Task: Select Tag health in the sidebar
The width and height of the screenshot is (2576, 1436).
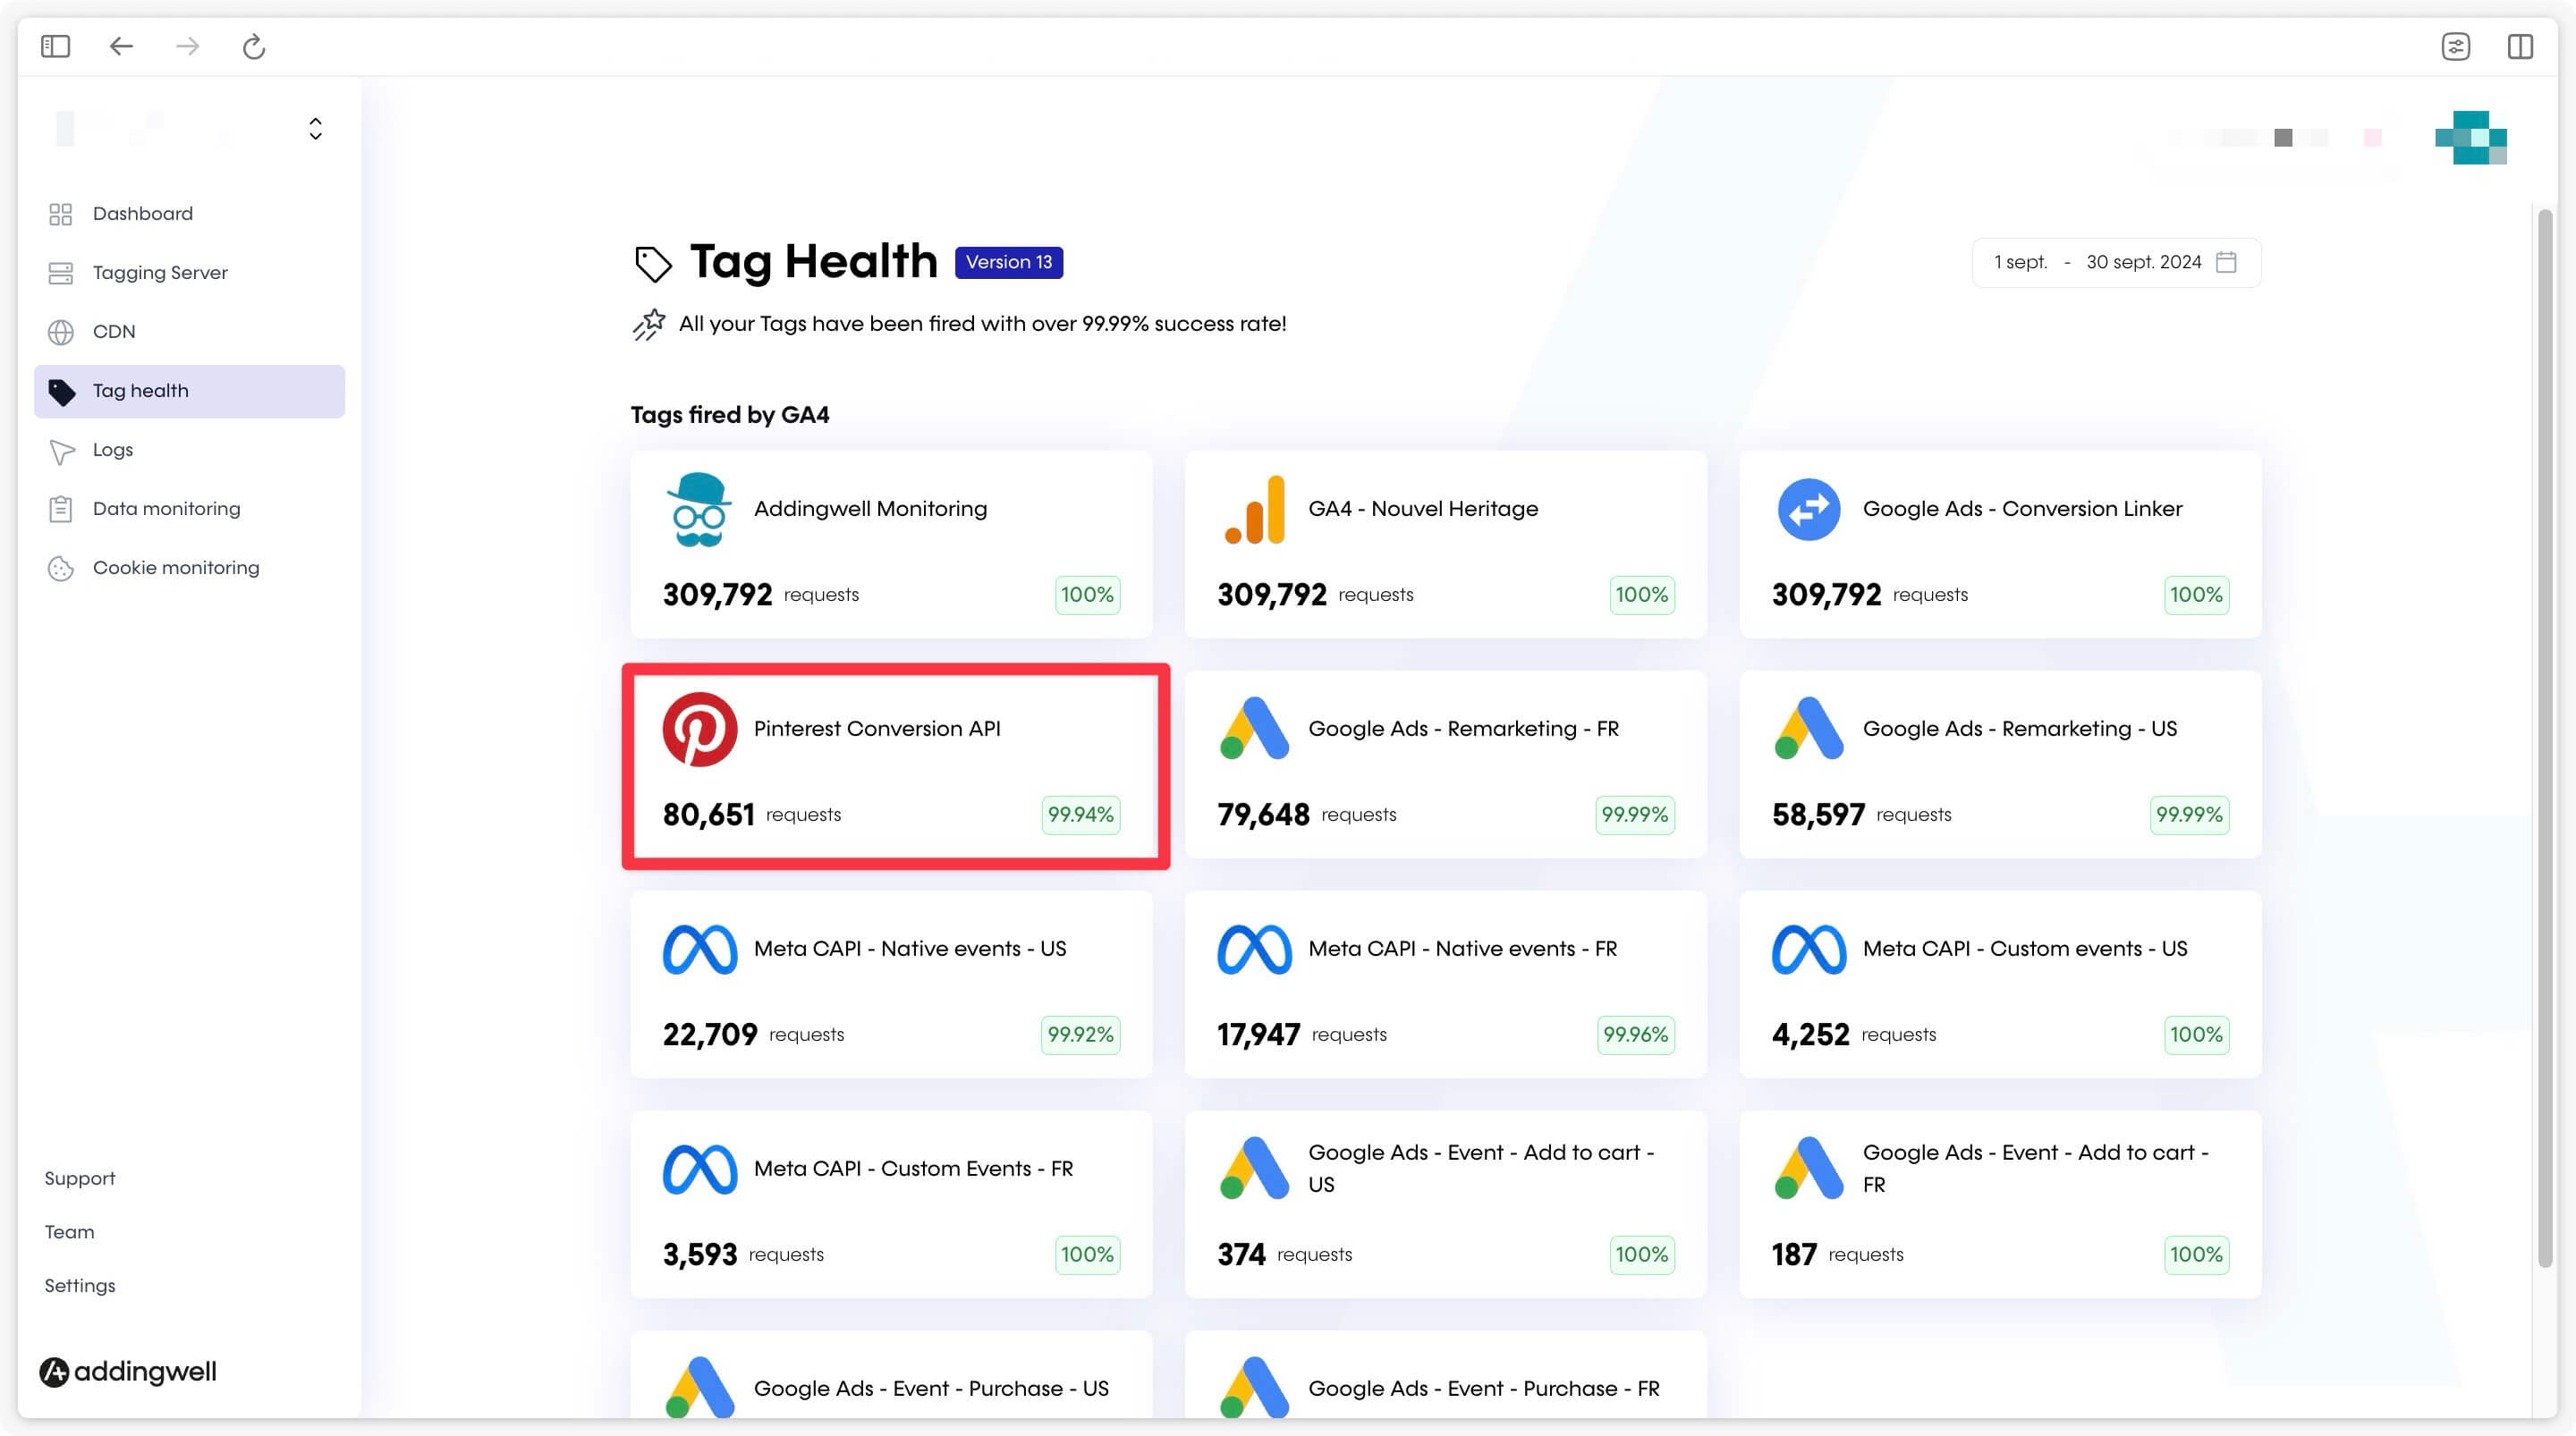Action: pyautogui.click(x=189, y=391)
